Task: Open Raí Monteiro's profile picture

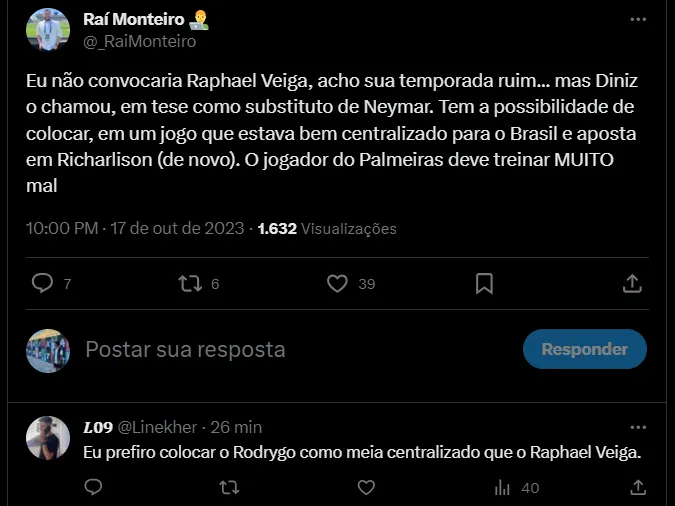Action: 47,29
